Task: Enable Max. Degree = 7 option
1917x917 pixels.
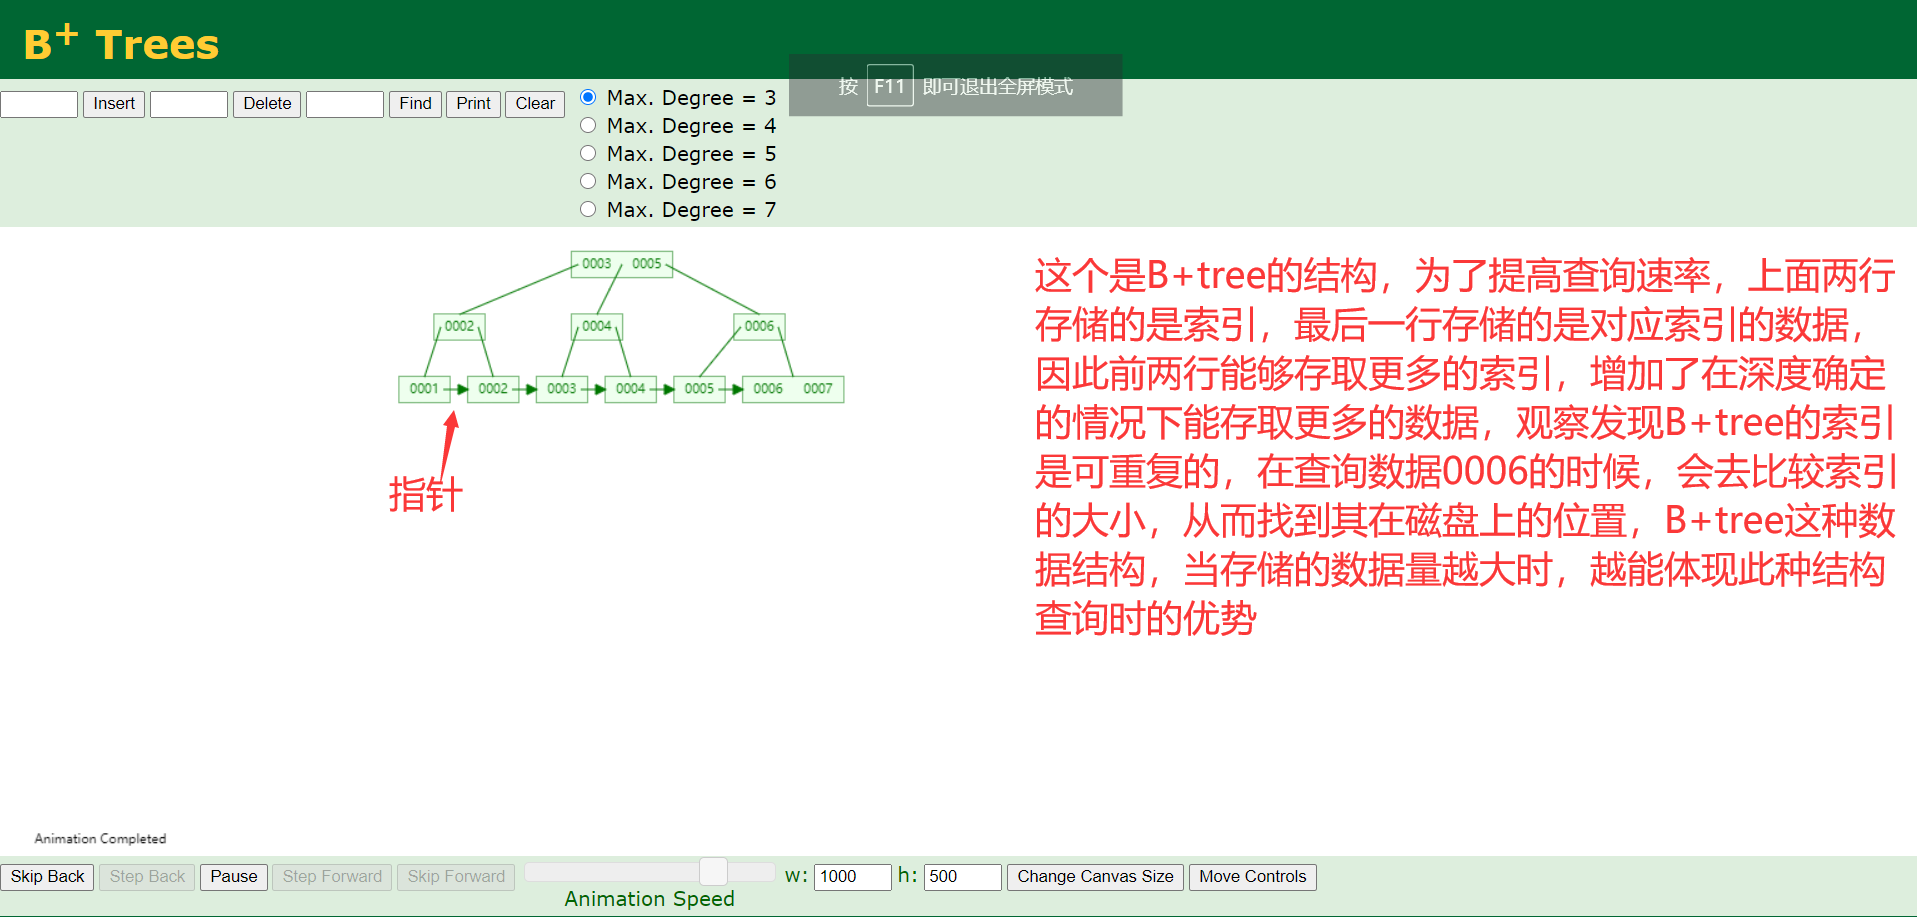Action: [588, 209]
